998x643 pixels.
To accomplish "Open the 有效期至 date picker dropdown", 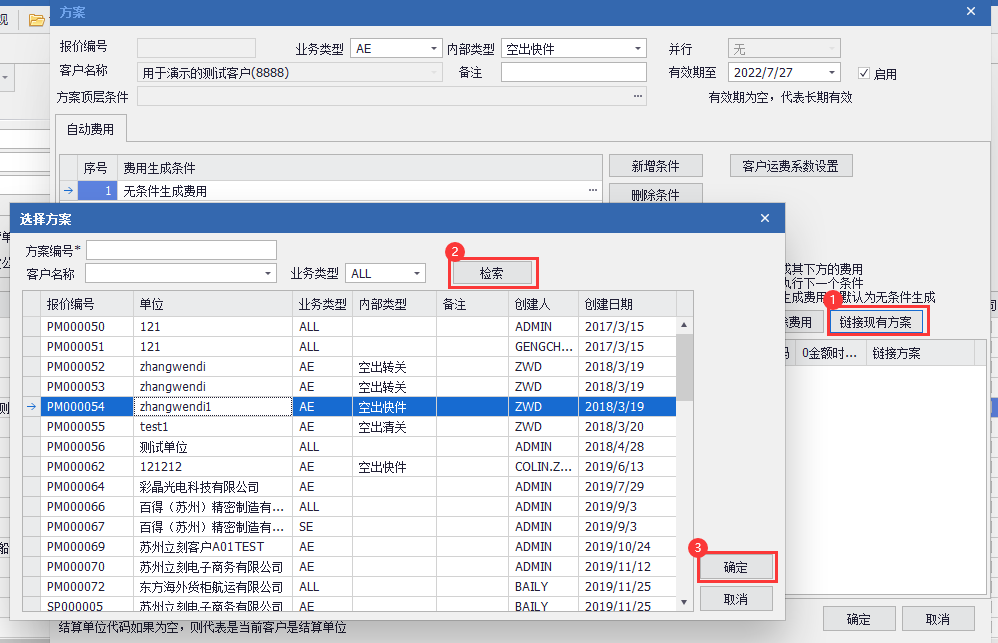I will [x=832, y=72].
